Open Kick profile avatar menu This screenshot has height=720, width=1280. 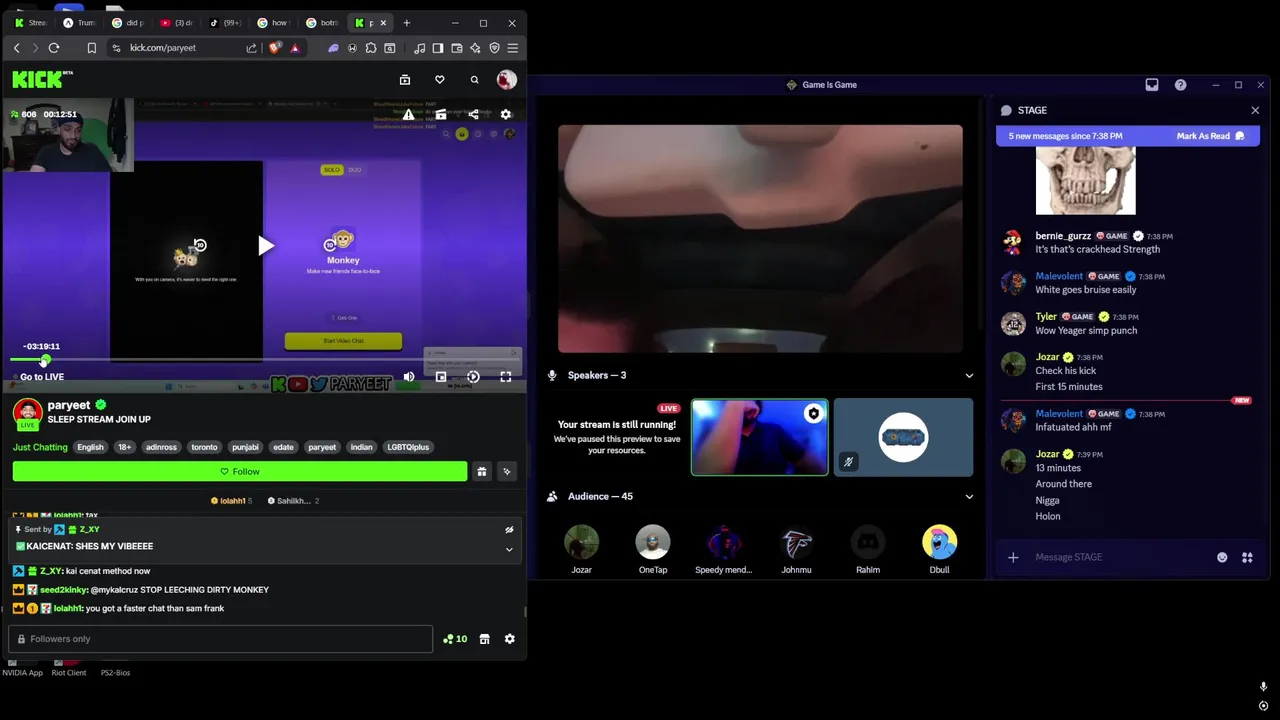[506, 80]
